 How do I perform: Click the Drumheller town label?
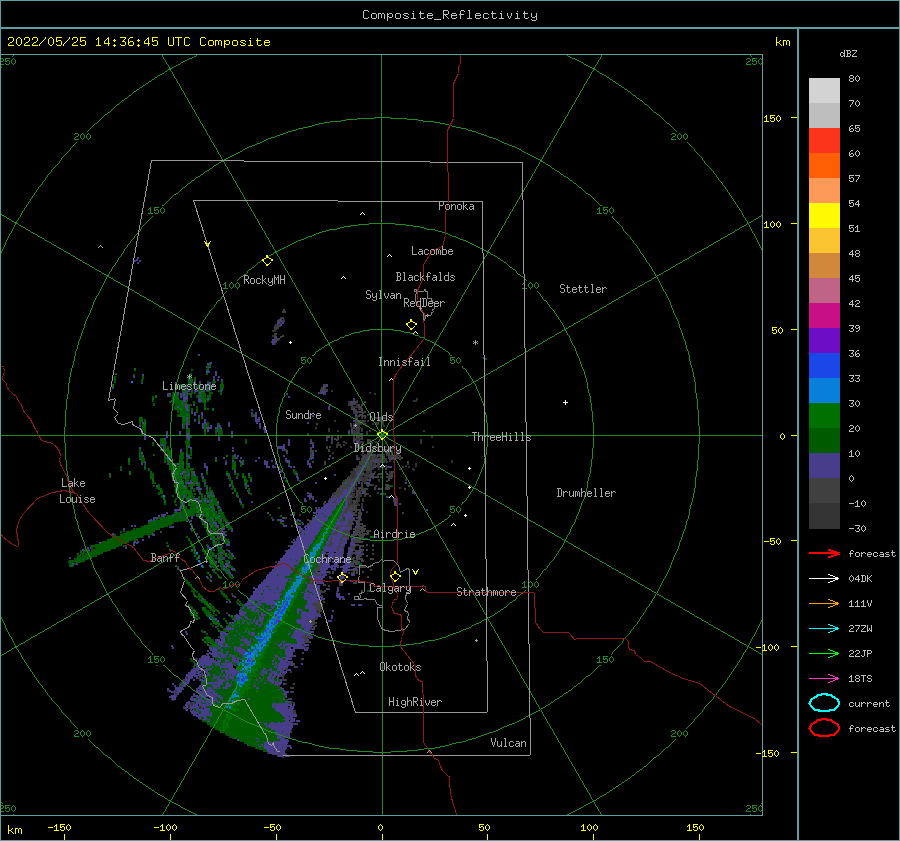586,493
